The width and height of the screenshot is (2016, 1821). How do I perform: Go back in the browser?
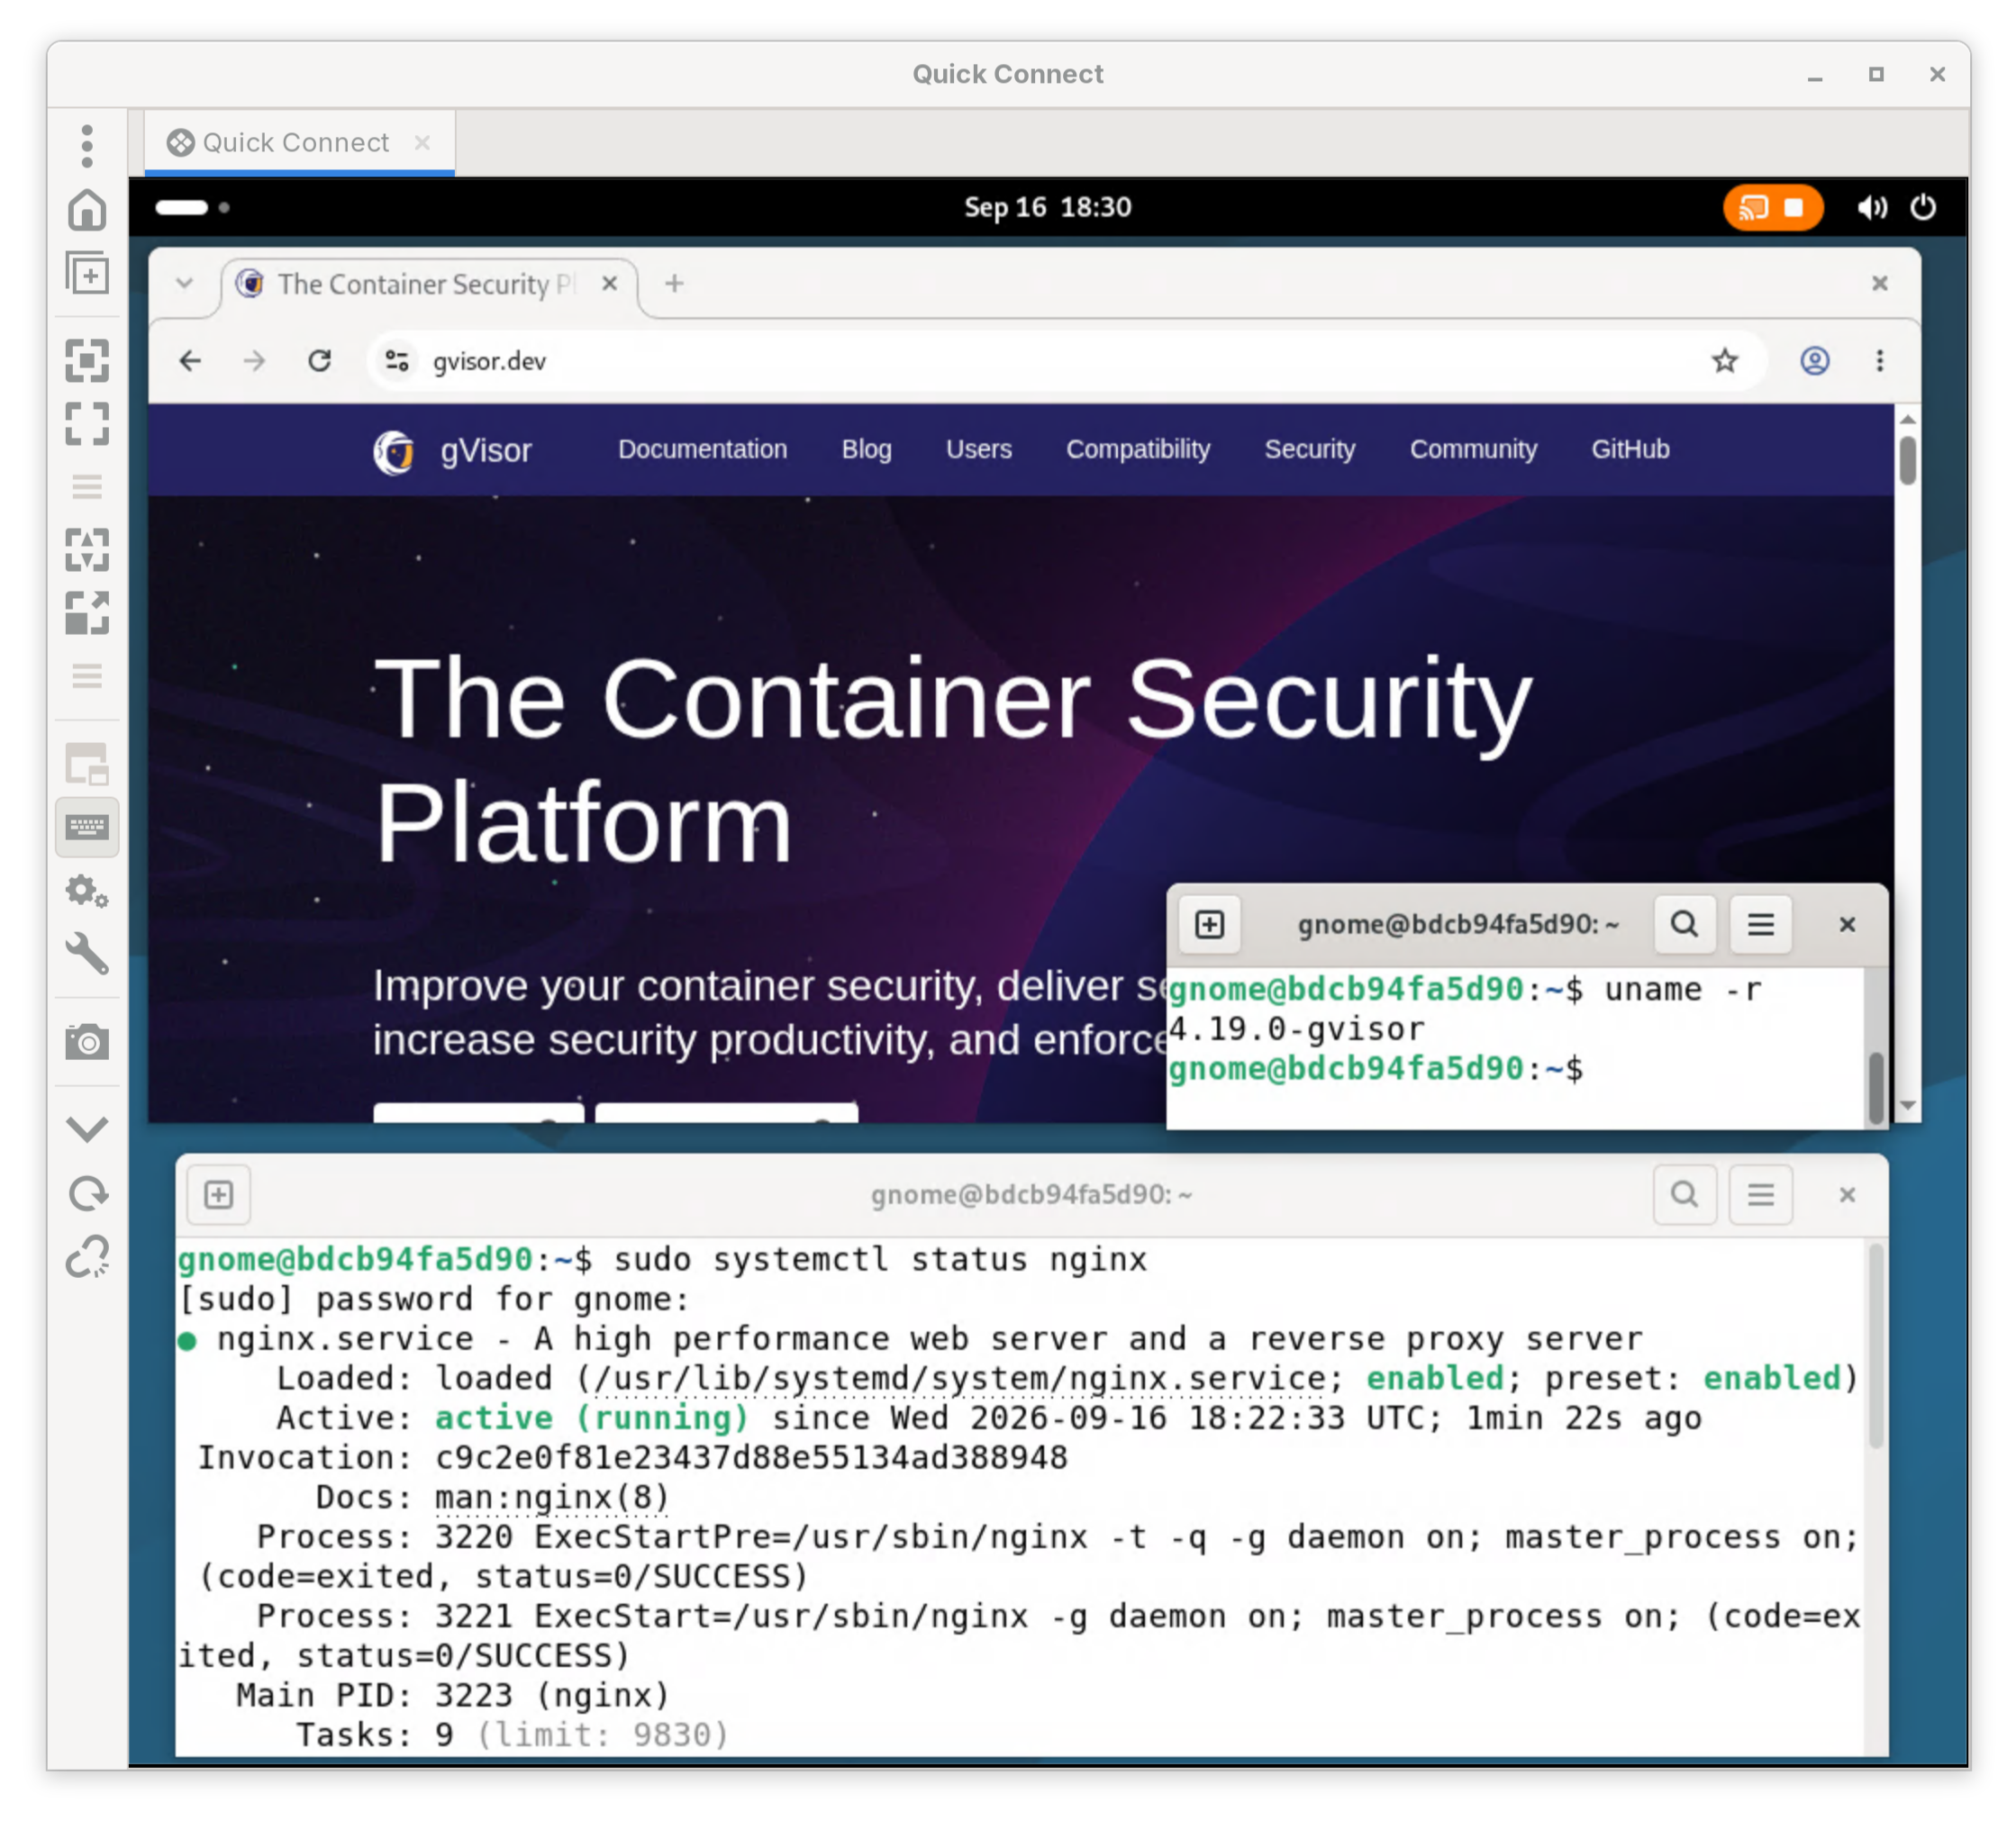[190, 361]
